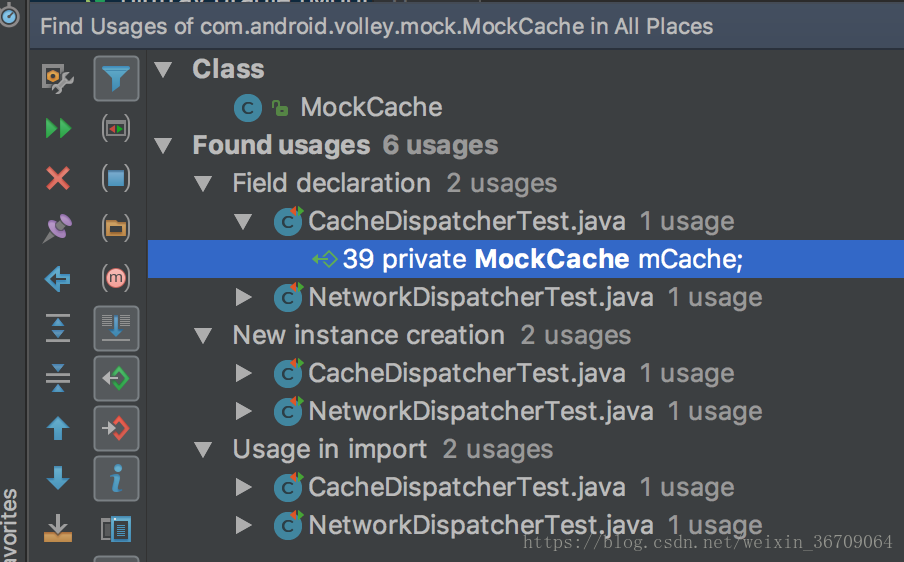Collapse the Field declaration group arrow
This screenshot has width=904, height=562.
203,183
